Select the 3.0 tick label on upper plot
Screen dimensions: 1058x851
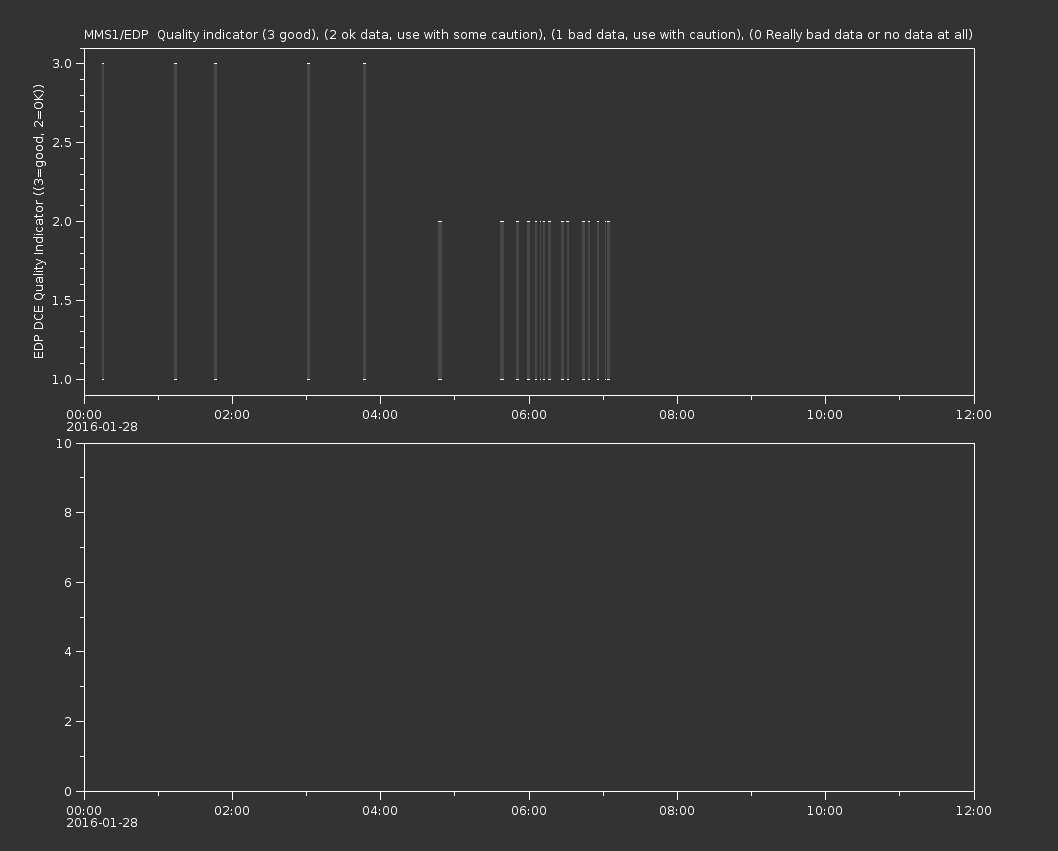61,63
